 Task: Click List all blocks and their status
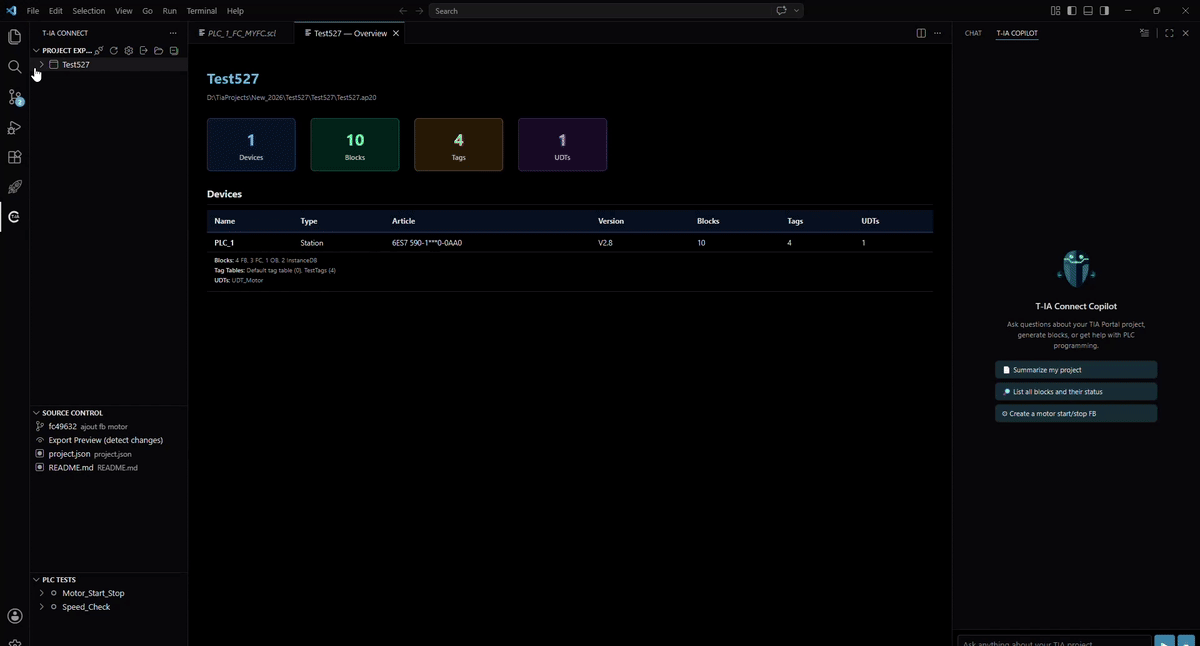1076,392
